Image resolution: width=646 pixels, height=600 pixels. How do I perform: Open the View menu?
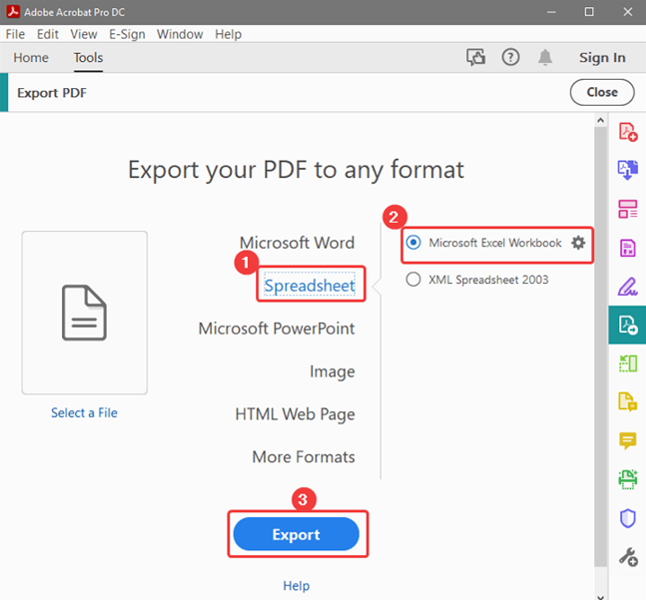pyautogui.click(x=84, y=34)
